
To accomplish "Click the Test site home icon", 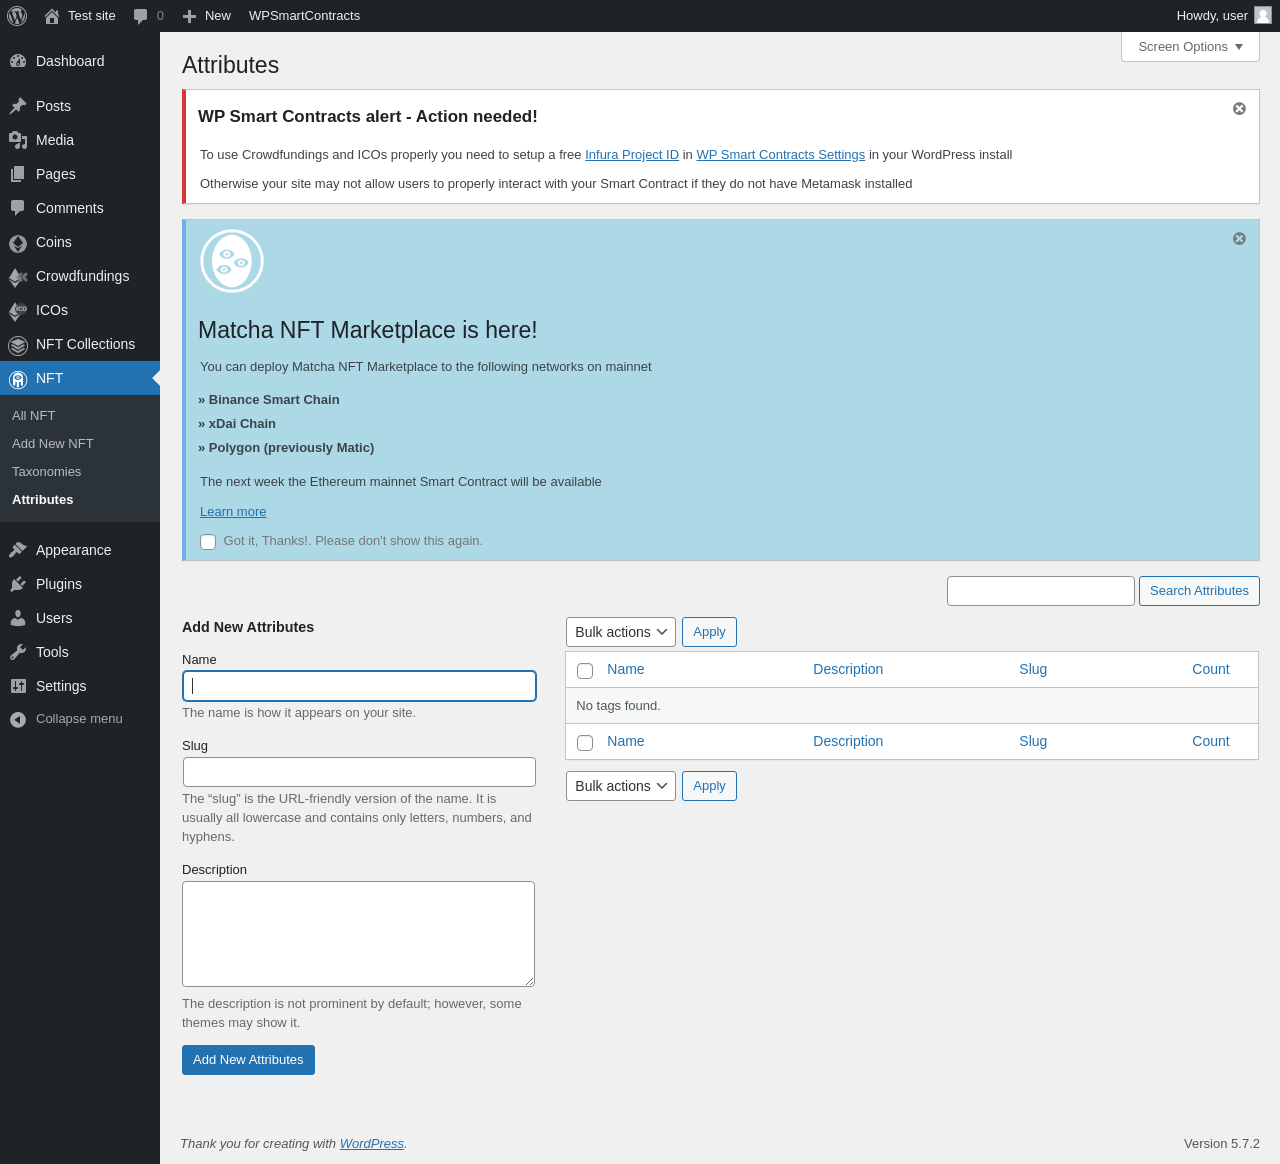I will [52, 16].
